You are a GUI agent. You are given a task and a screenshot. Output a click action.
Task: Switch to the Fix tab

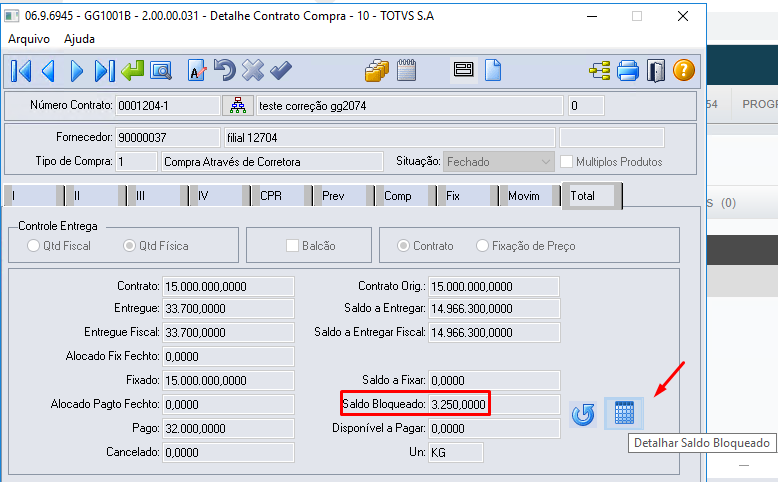(x=467, y=196)
